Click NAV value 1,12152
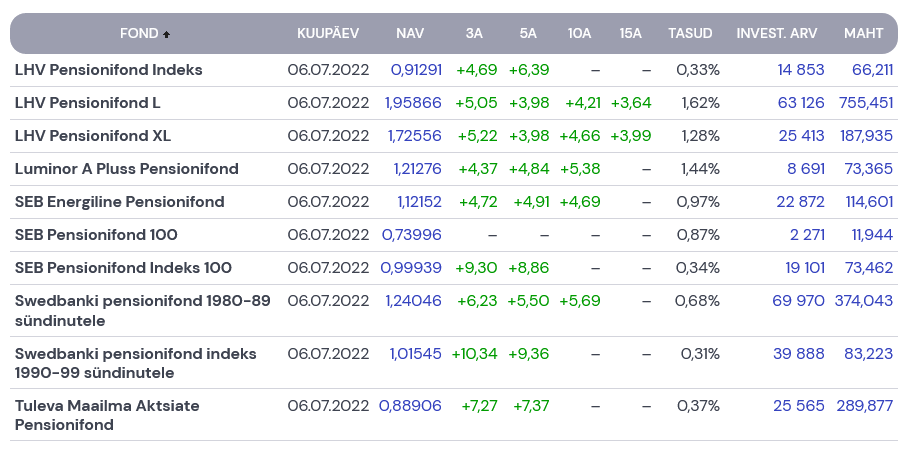Screen dimensions: 912x450 (x=419, y=202)
